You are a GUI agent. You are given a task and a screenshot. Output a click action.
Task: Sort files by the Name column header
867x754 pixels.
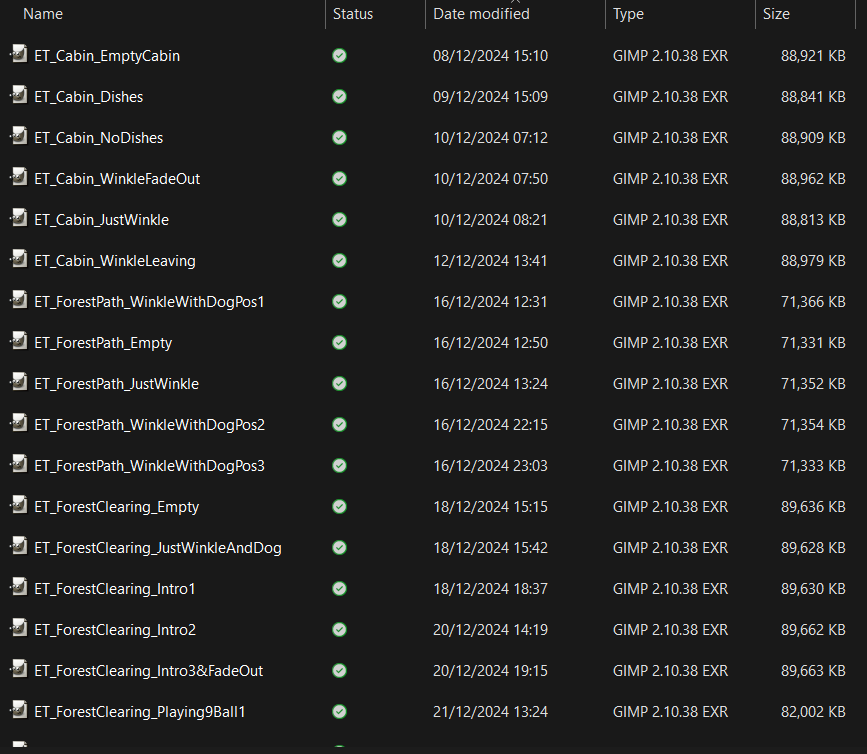coord(43,14)
